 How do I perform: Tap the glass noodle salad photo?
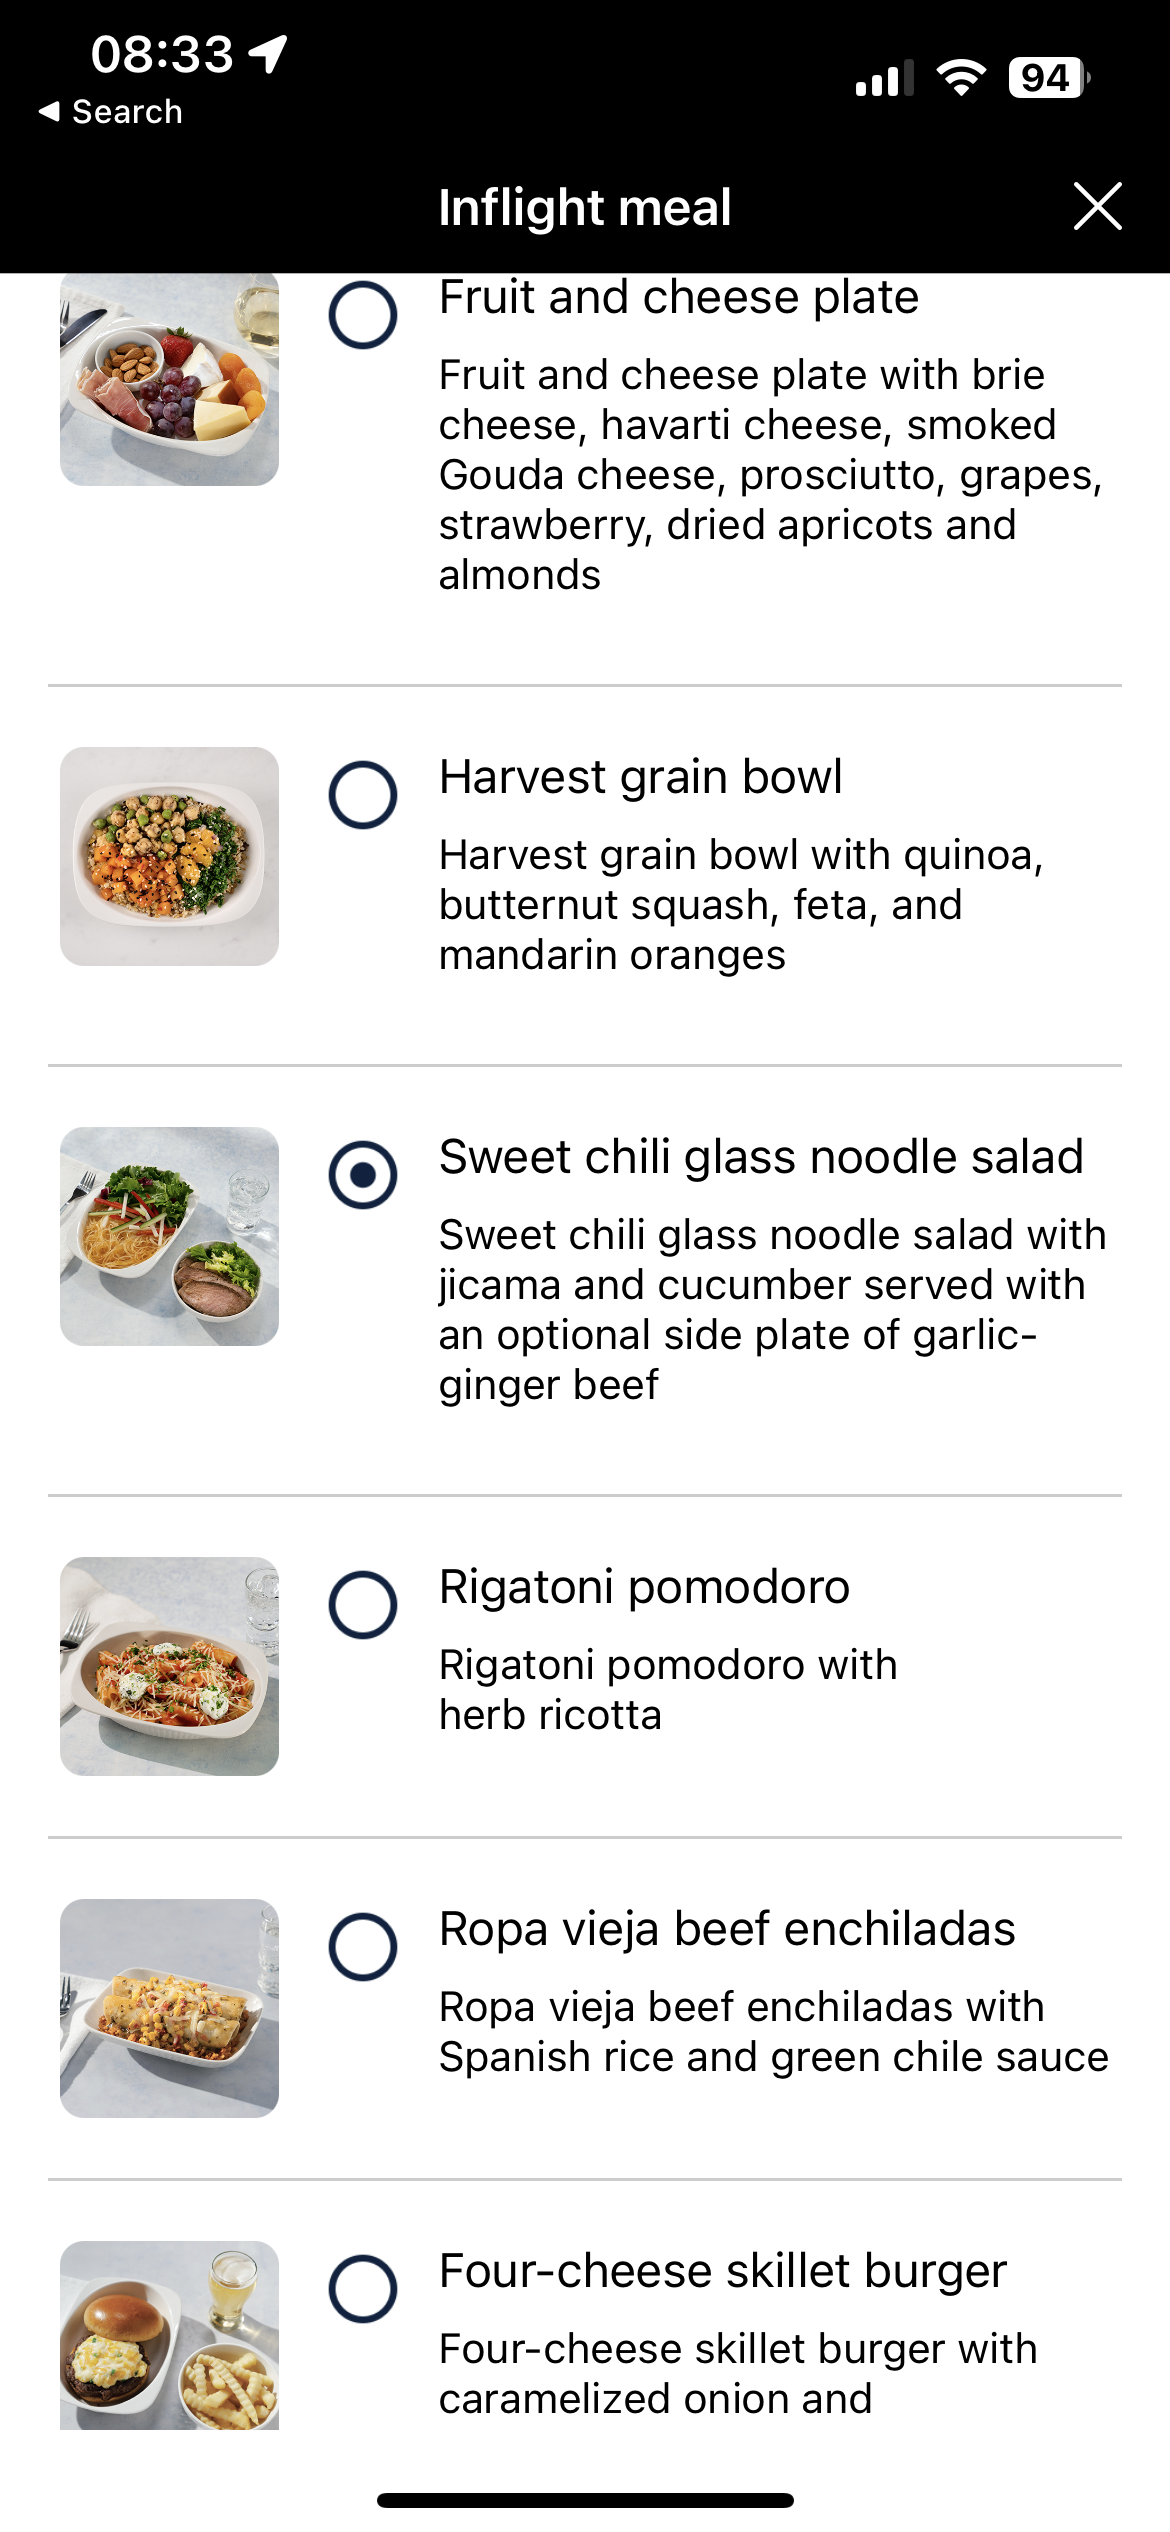tap(169, 1236)
